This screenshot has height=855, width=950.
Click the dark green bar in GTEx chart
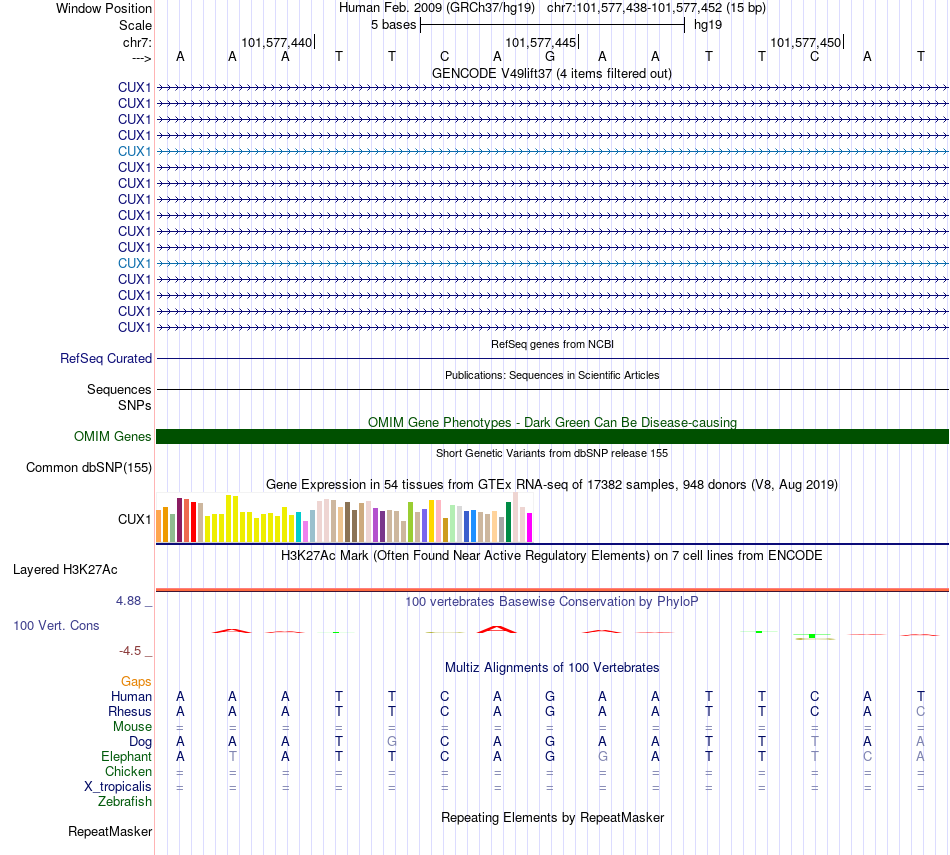(x=508, y=522)
